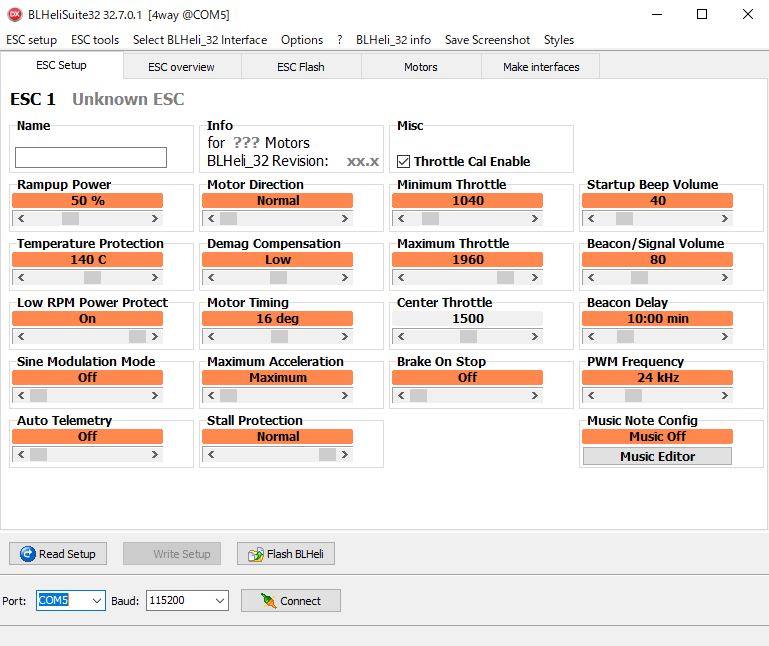This screenshot has width=769, height=646.
Task: Toggle Throttle Cal Enable checkbox
Action: tap(403, 161)
